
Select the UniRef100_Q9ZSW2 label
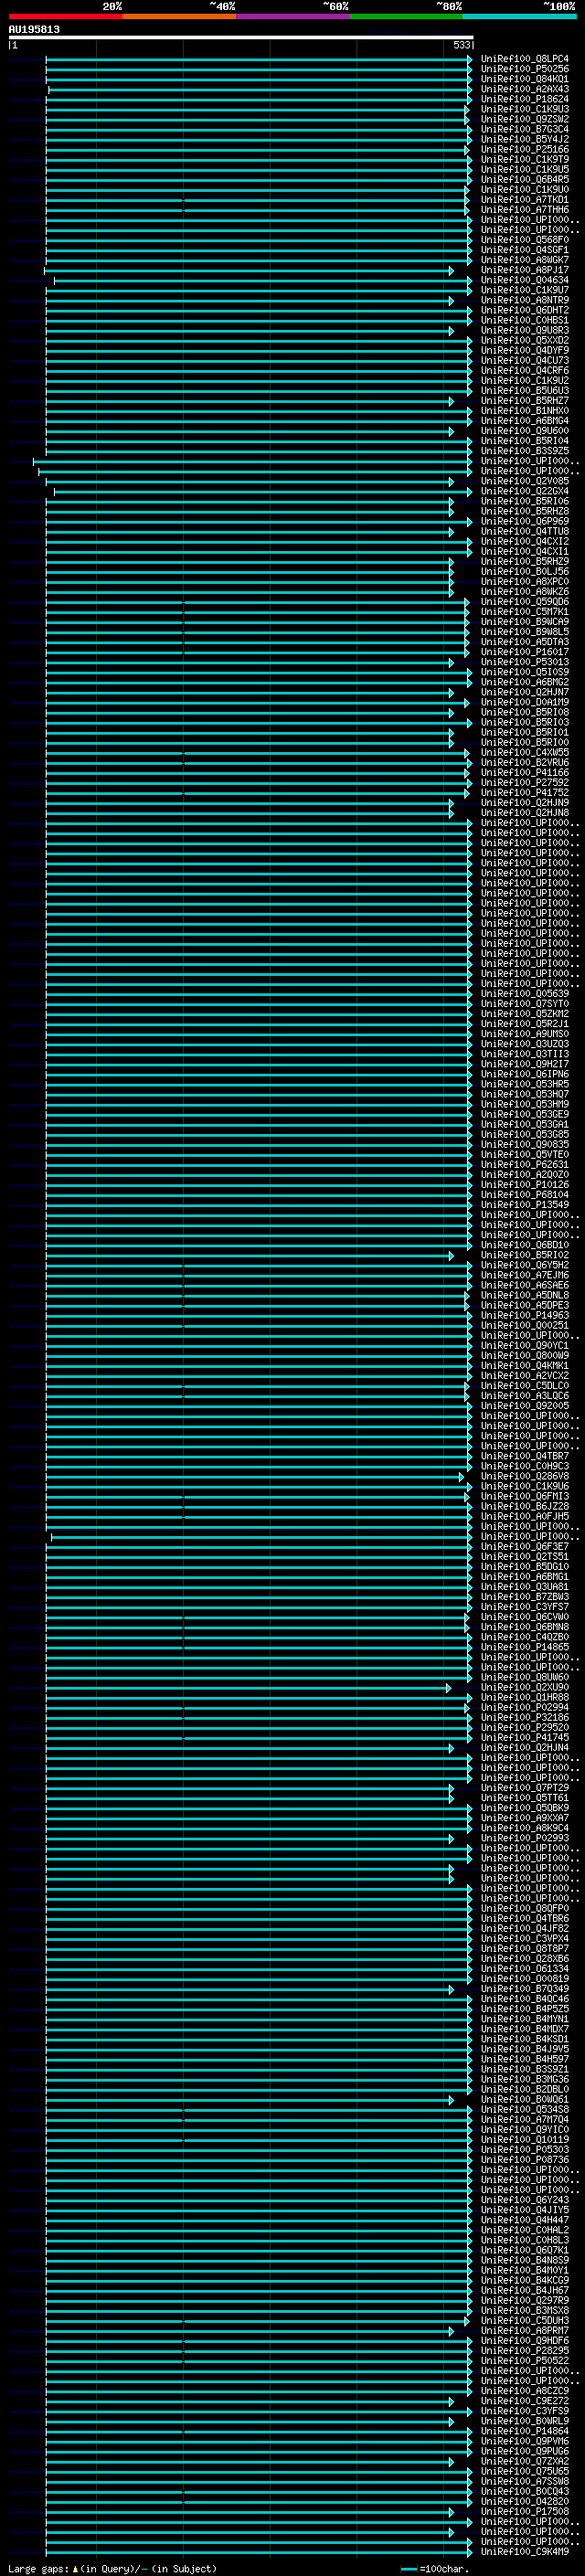point(525,119)
